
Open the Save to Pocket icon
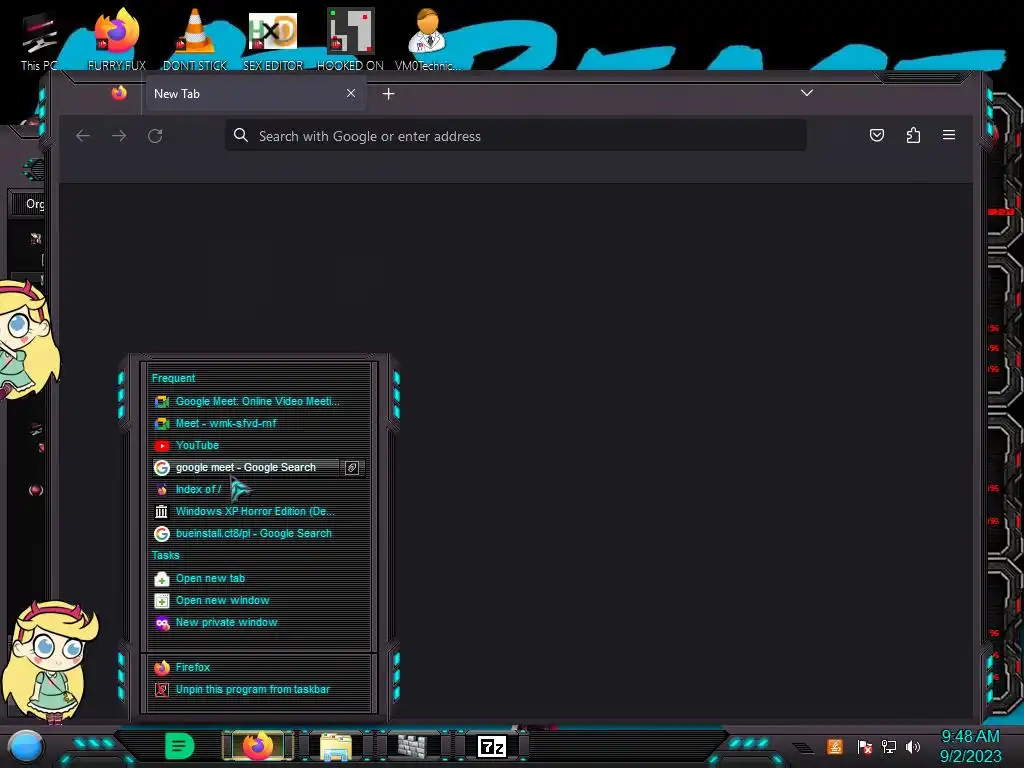(x=876, y=135)
